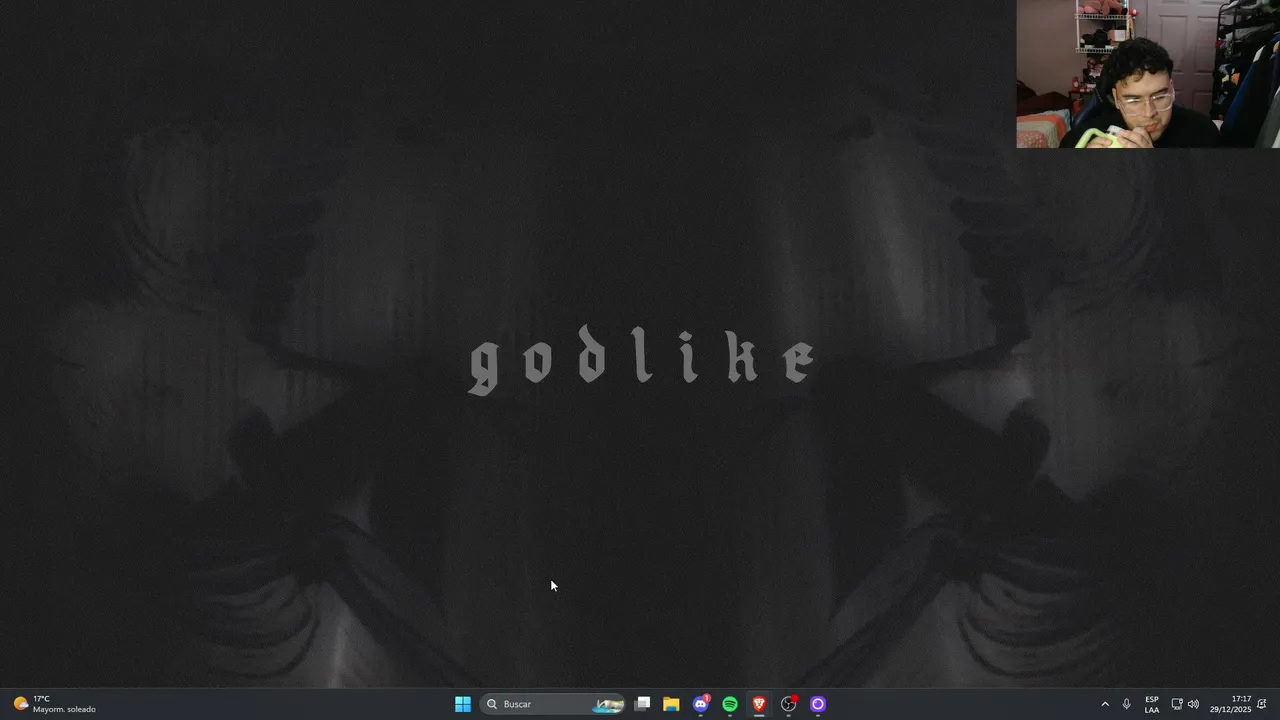Open the volume speaker icon
The height and width of the screenshot is (720, 1280).
(x=1193, y=704)
